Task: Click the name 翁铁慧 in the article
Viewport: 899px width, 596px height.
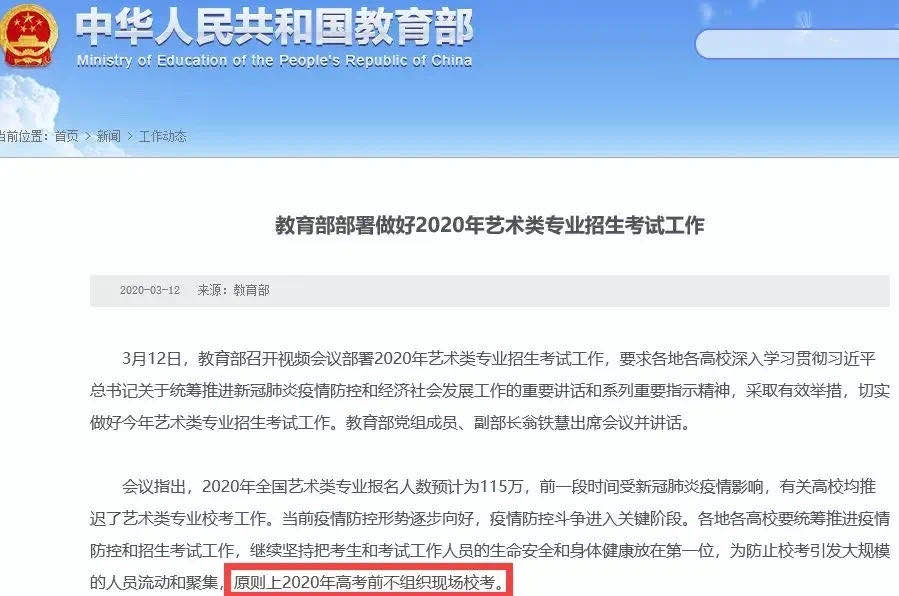Action: tap(556, 423)
